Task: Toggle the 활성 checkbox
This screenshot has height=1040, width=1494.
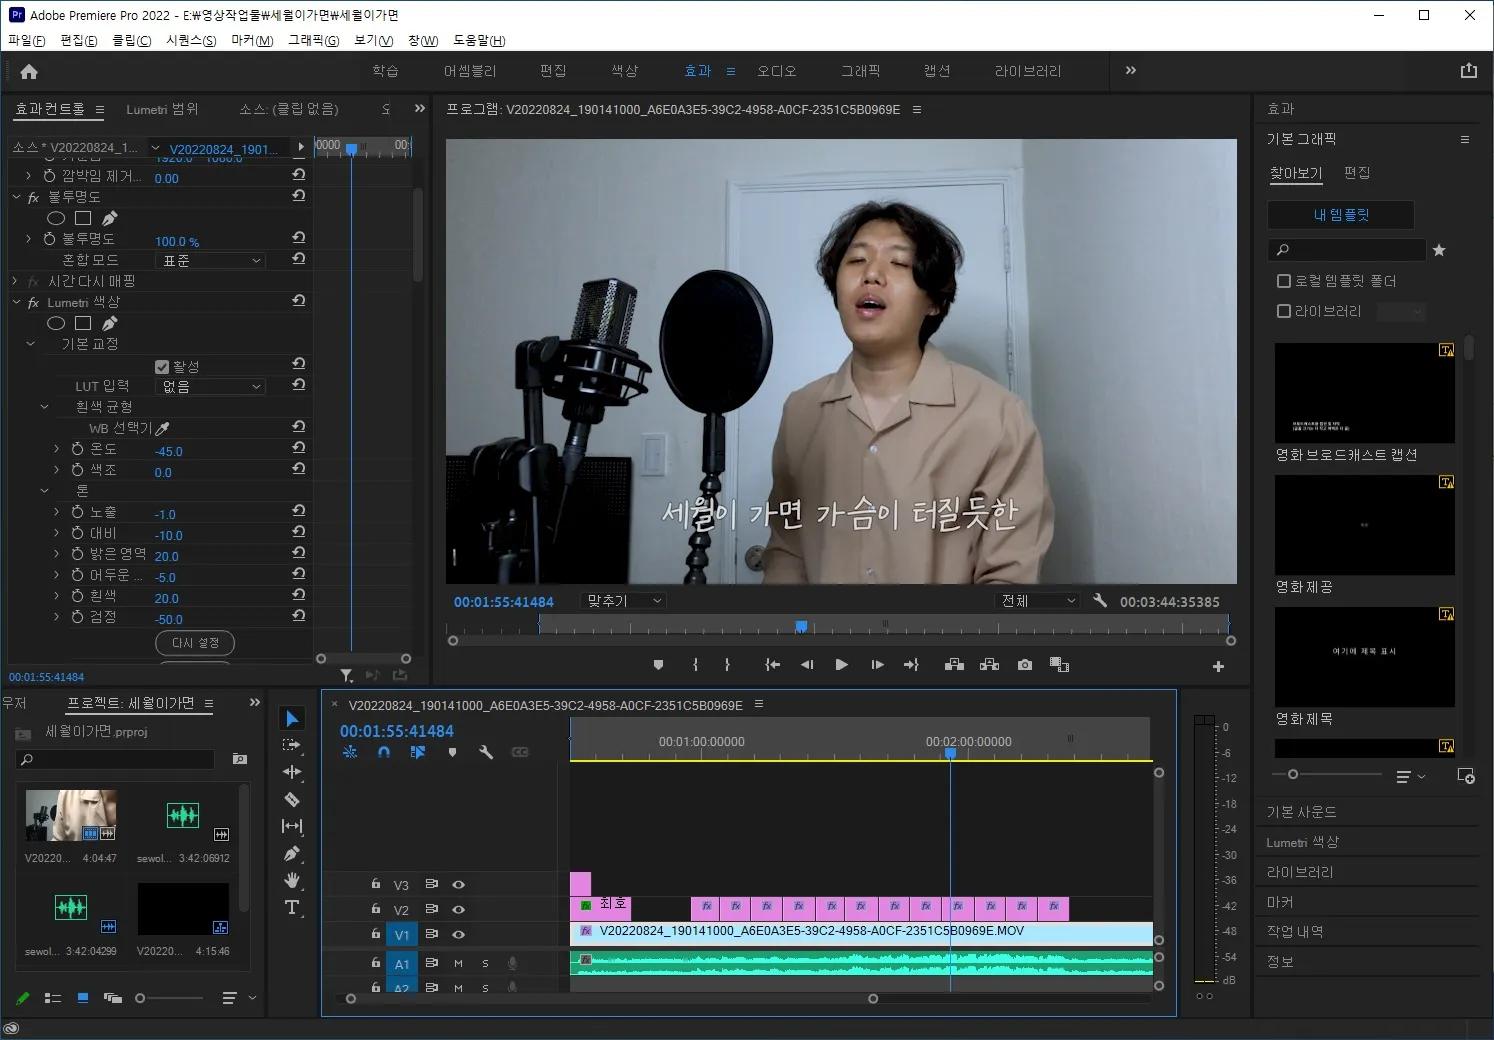Action: tap(162, 367)
